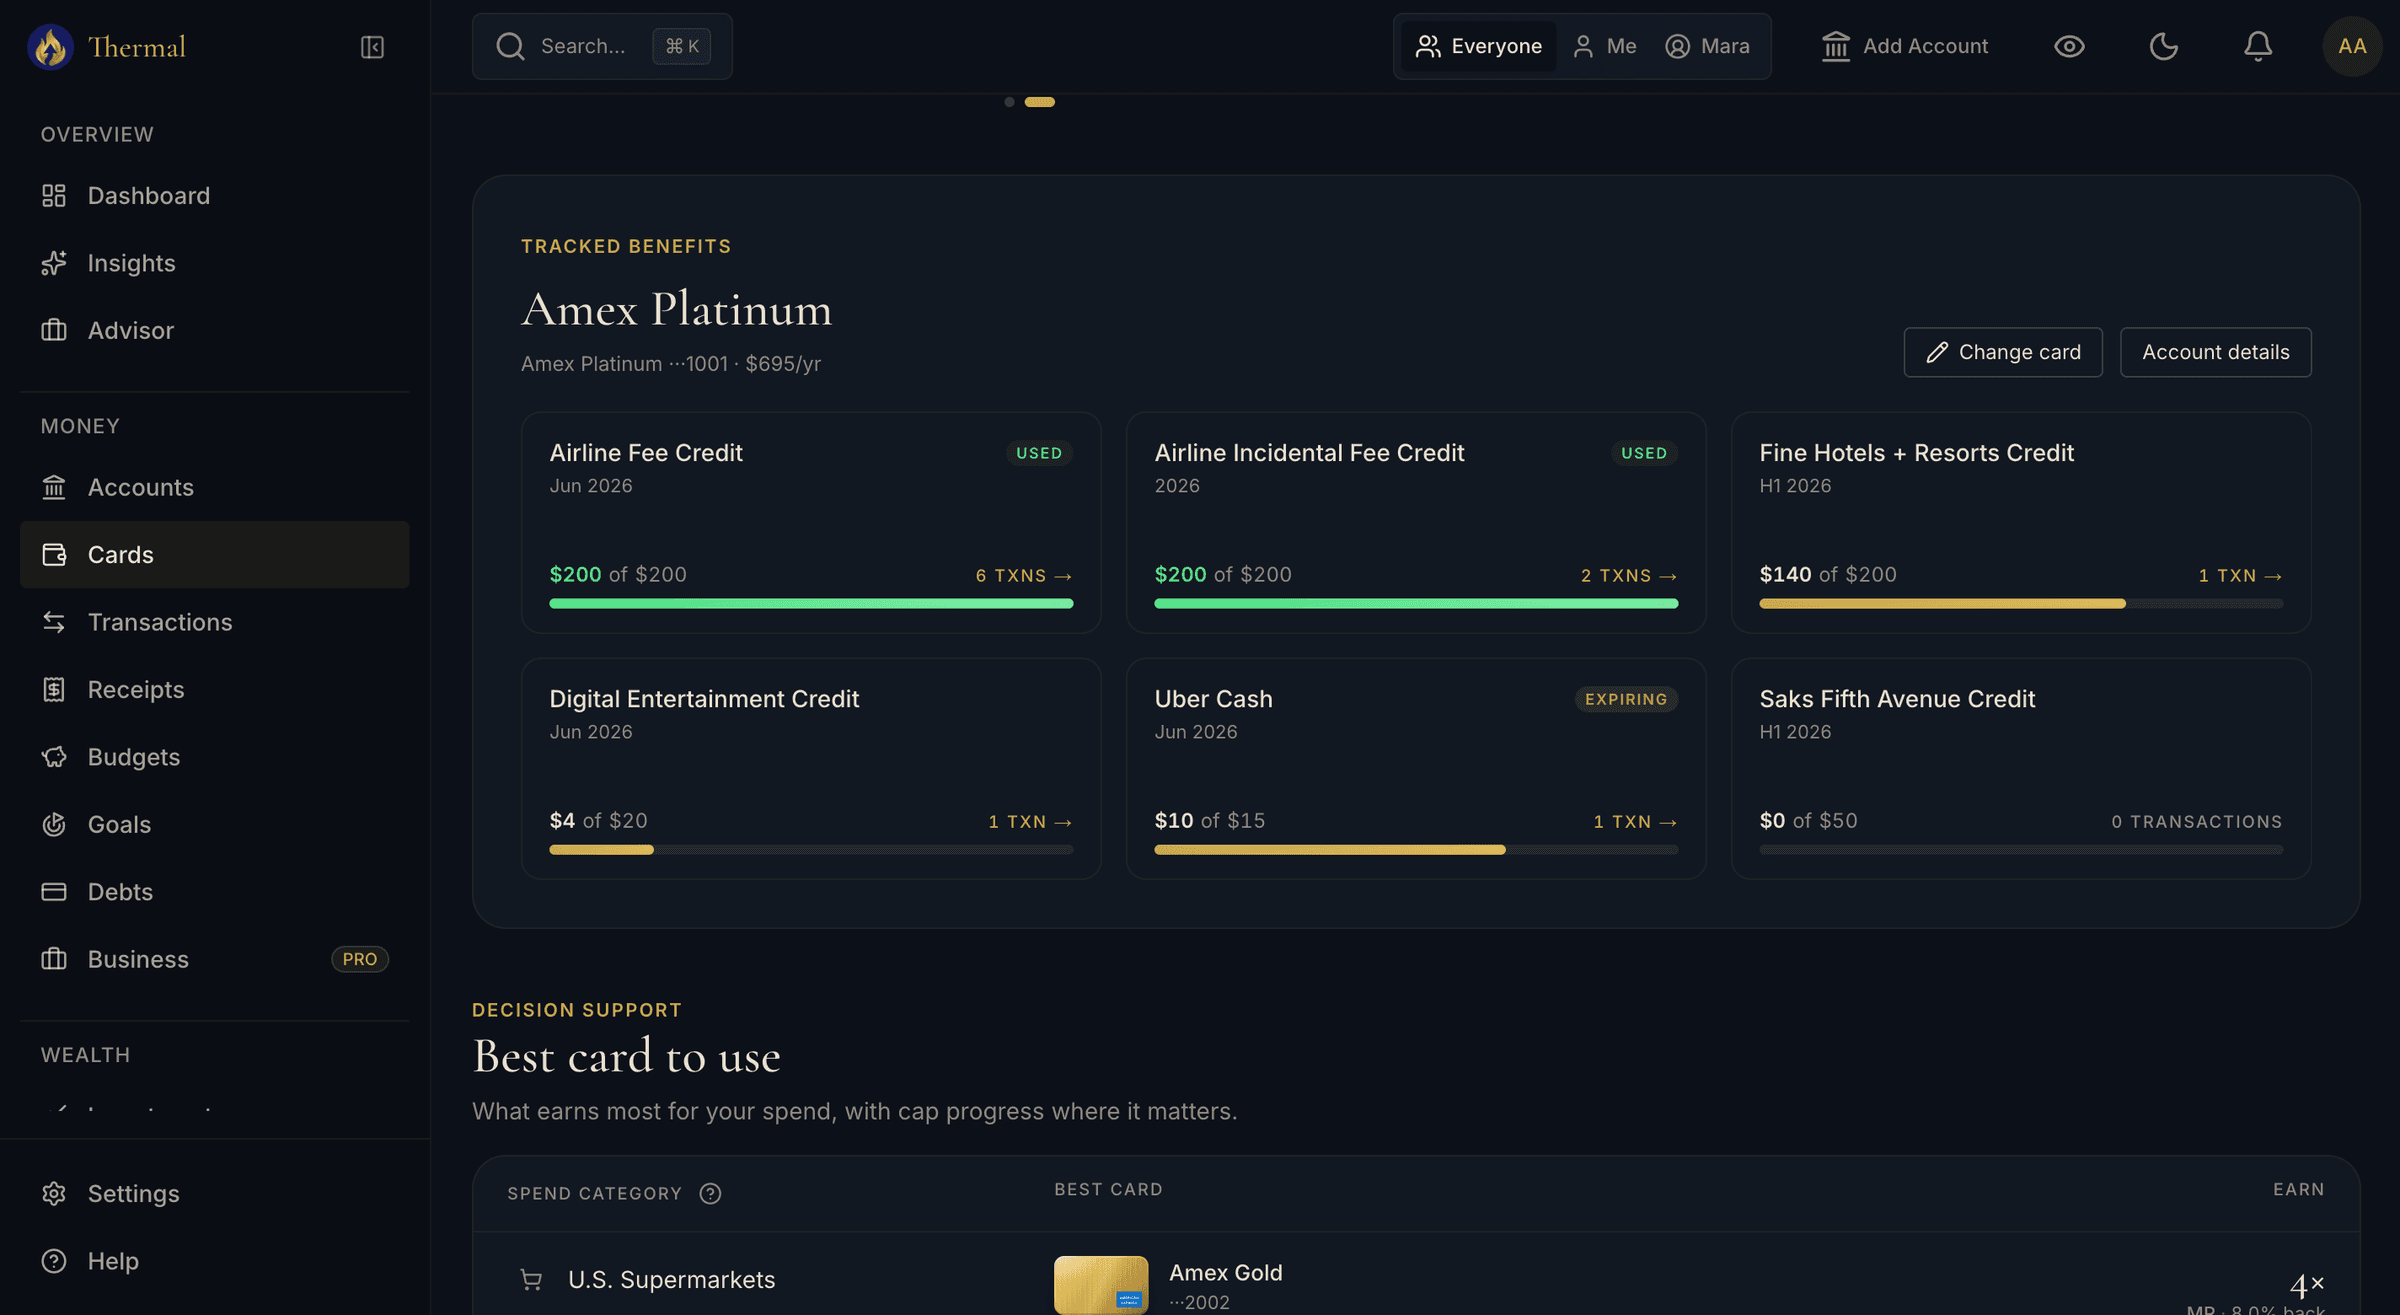Click the Cards wallet icon
This screenshot has height=1315, width=2400.
click(x=54, y=554)
